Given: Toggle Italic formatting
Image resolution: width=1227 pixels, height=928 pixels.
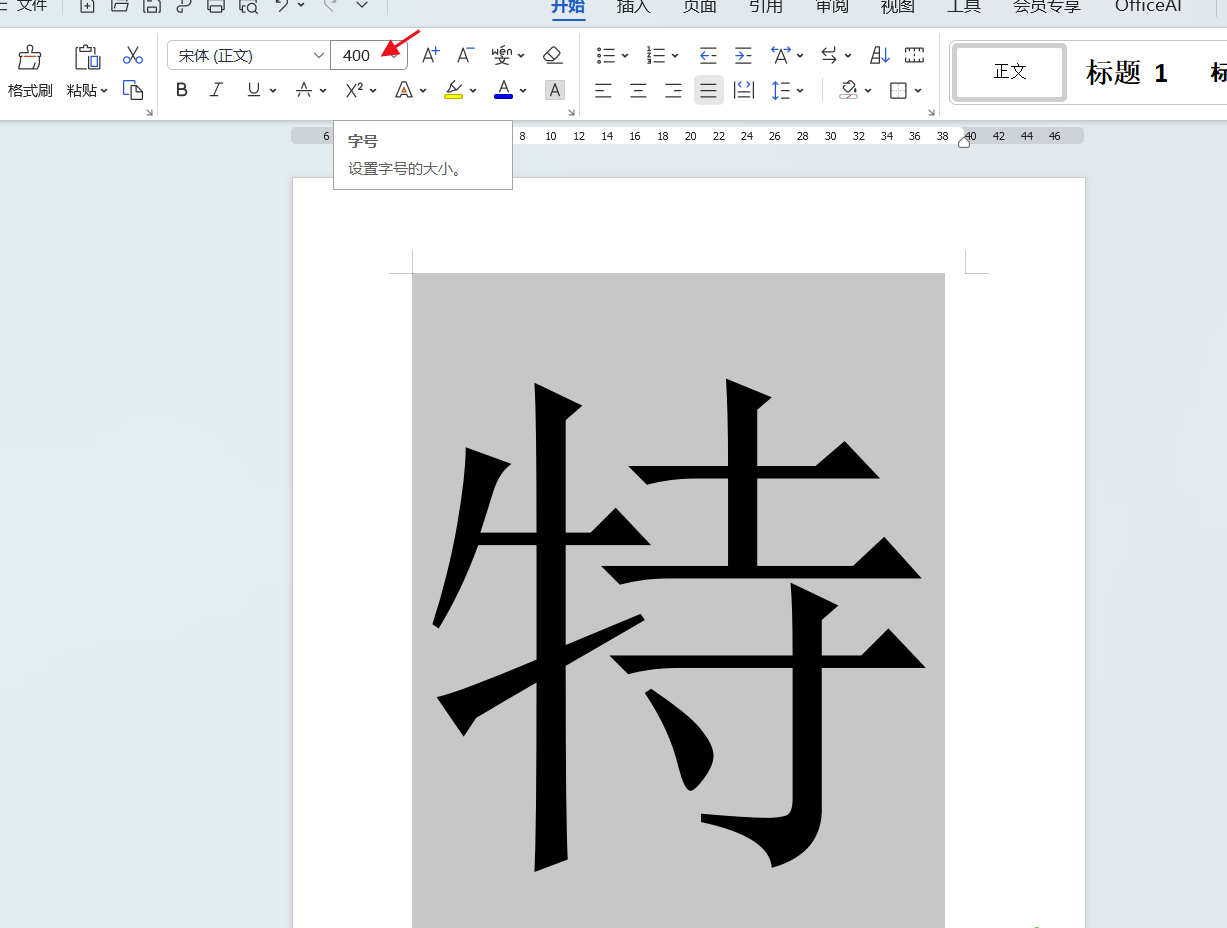Looking at the screenshot, I should coord(216,90).
